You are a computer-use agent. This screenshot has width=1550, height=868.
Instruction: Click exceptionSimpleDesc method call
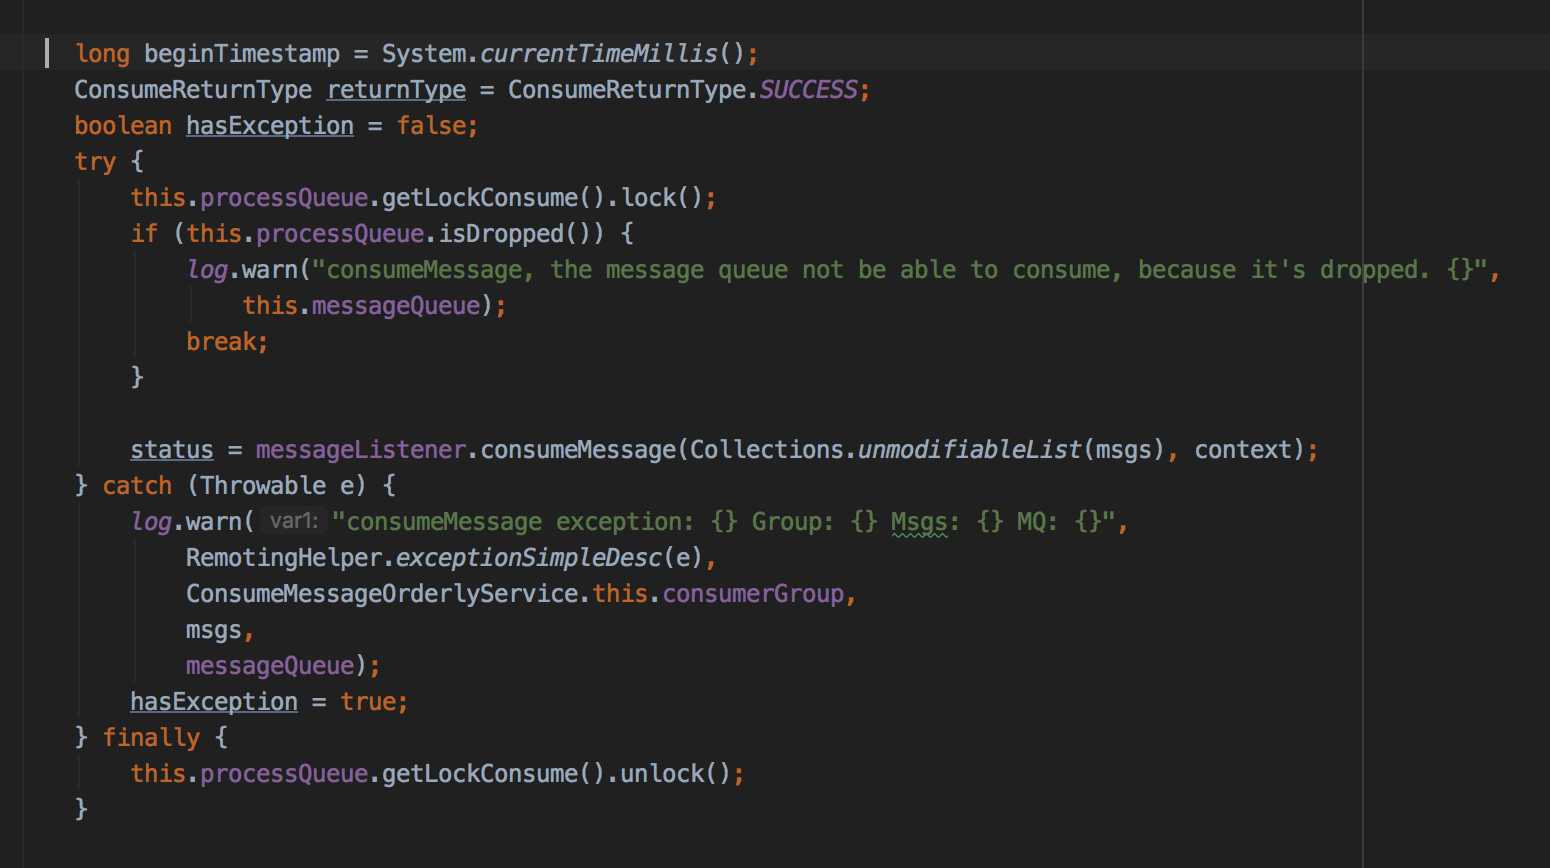pyautogui.click(x=529, y=558)
